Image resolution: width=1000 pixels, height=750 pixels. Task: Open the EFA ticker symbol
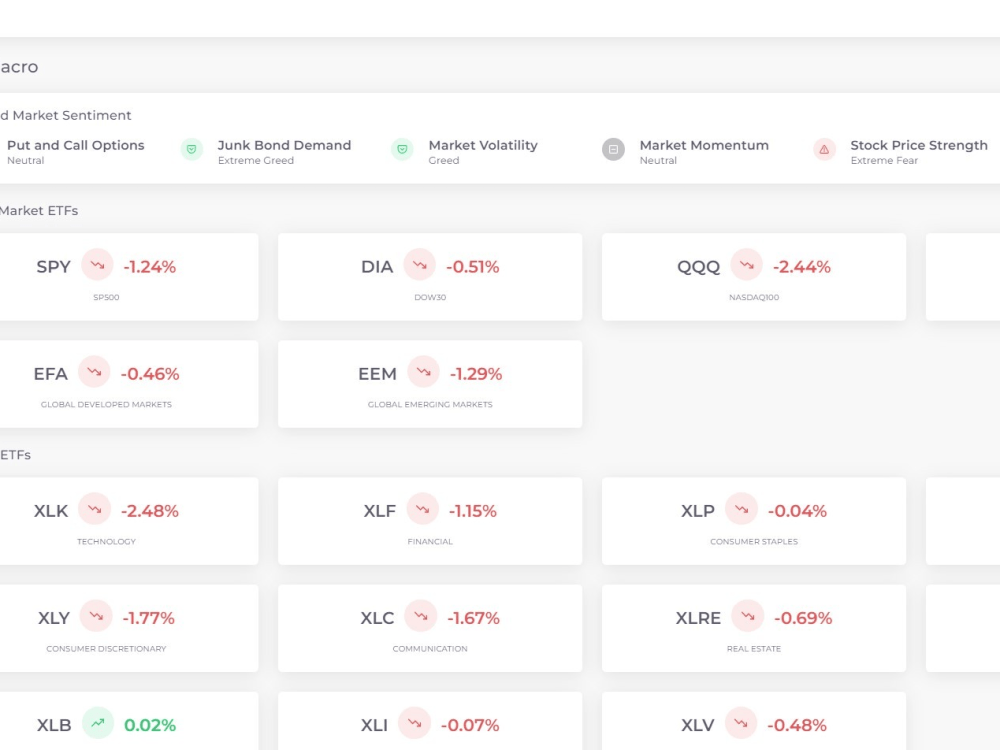[50, 374]
